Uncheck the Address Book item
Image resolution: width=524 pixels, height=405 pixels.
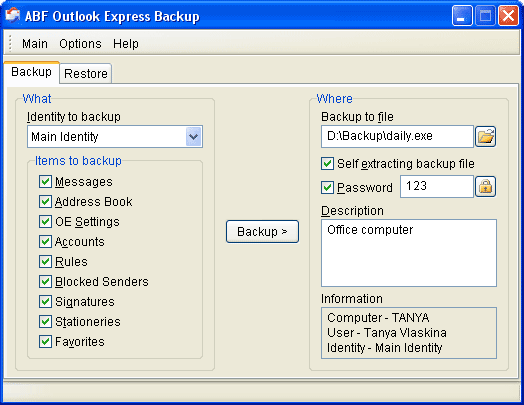click(x=45, y=201)
